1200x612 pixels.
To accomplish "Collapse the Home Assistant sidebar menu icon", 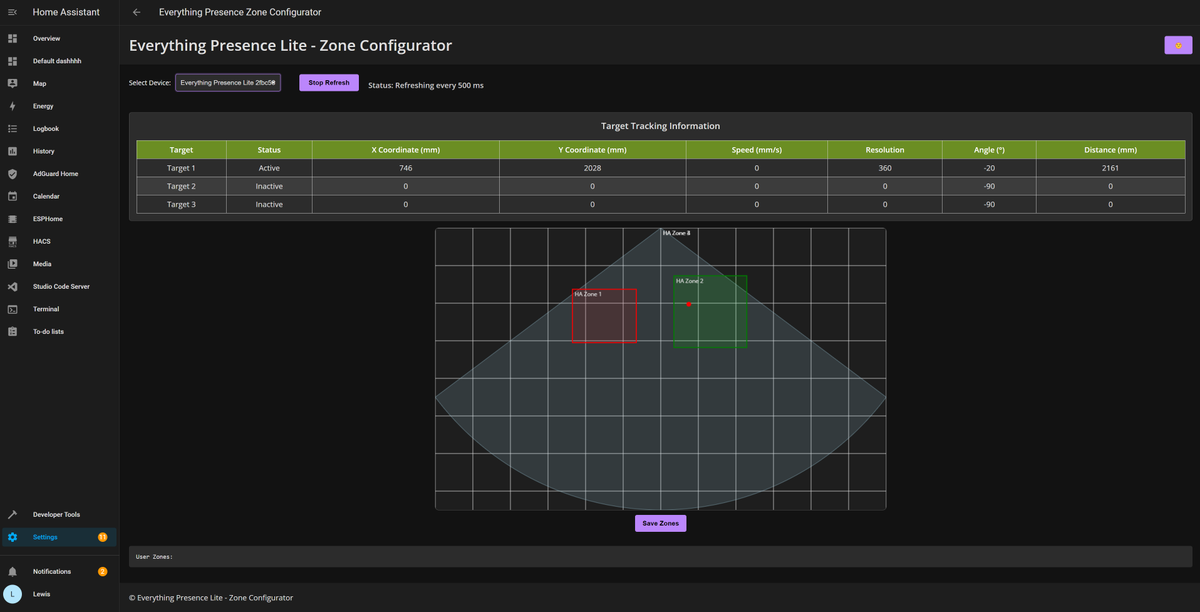I will coord(12,12).
